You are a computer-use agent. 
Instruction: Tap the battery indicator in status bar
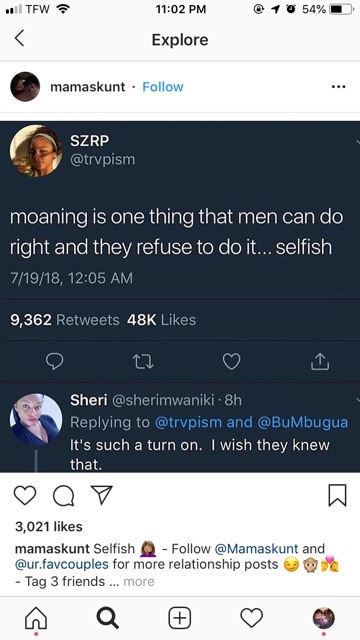(x=341, y=9)
